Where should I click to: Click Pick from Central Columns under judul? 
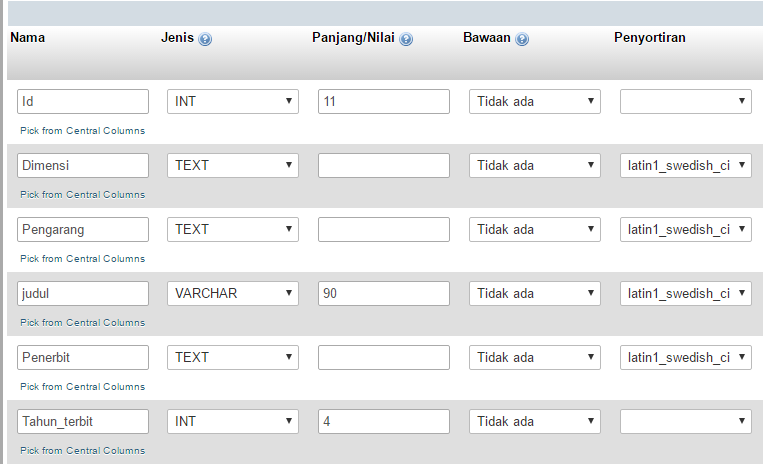click(x=82, y=323)
